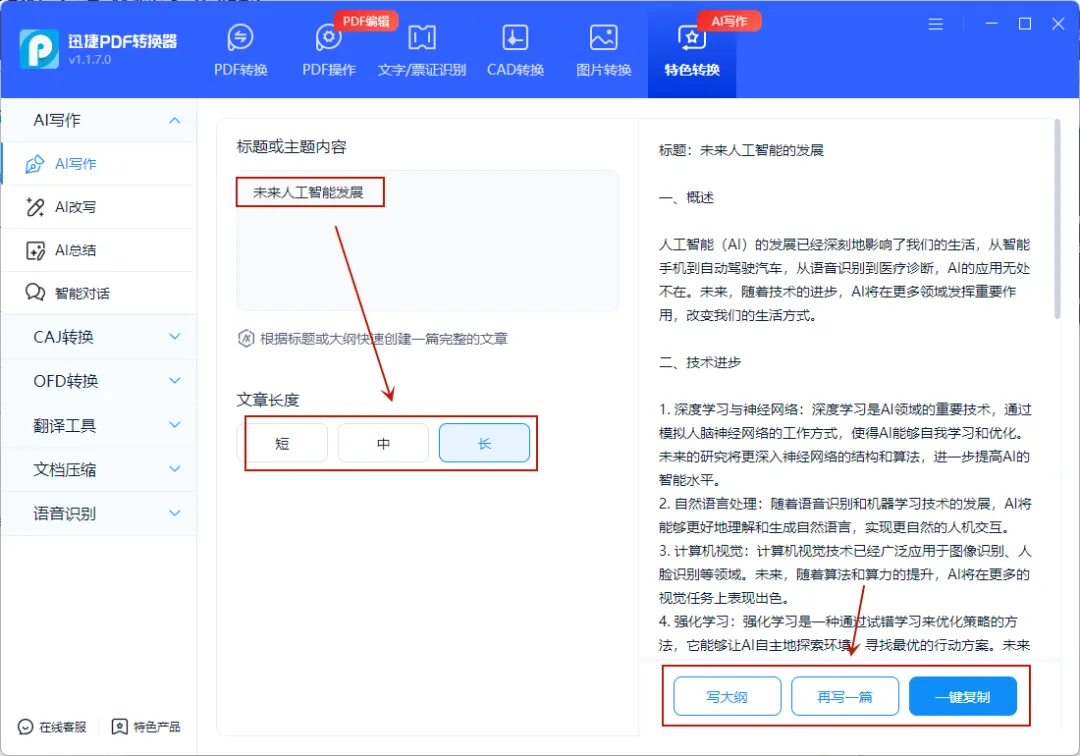Click the hexagon hint icon beside 根据标题
The height and width of the screenshot is (756, 1080).
coord(246,339)
